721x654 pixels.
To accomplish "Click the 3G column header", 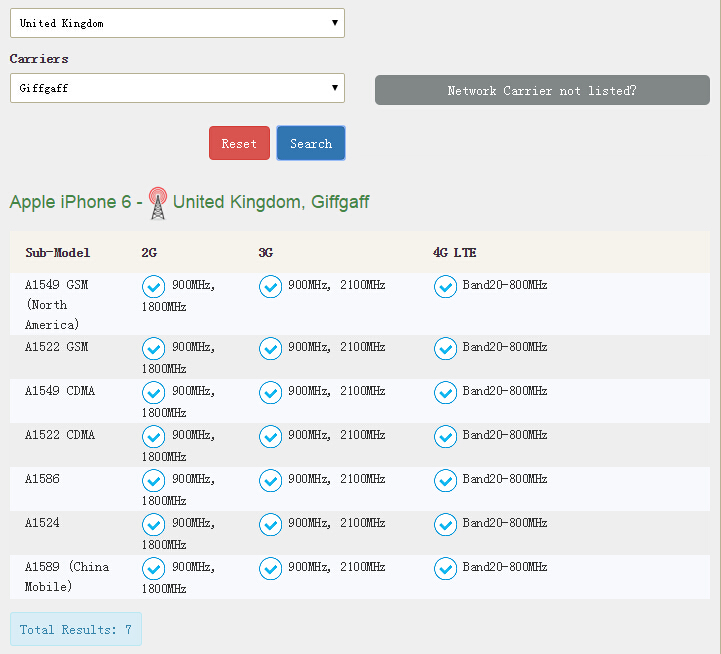I will pyautogui.click(x=266, y=252).
